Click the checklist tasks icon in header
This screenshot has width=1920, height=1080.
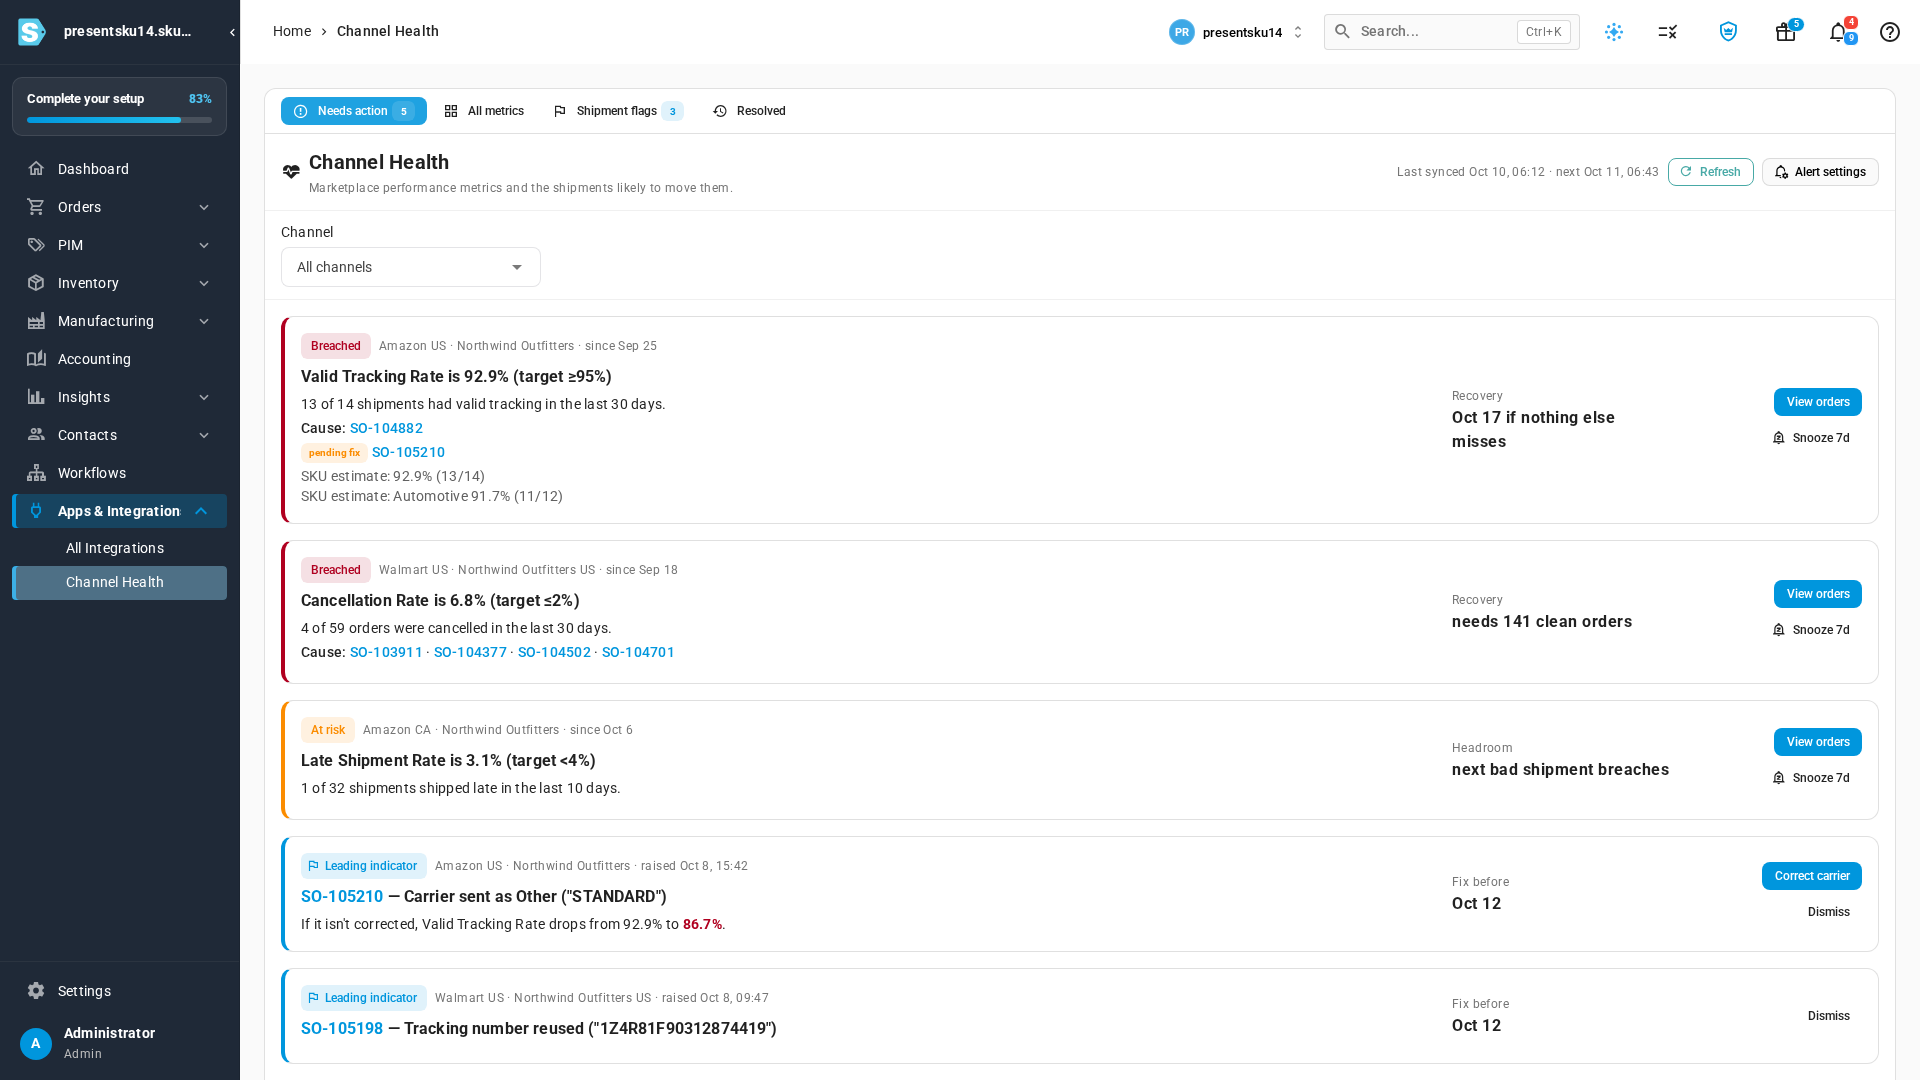(x=1668, y=32)
